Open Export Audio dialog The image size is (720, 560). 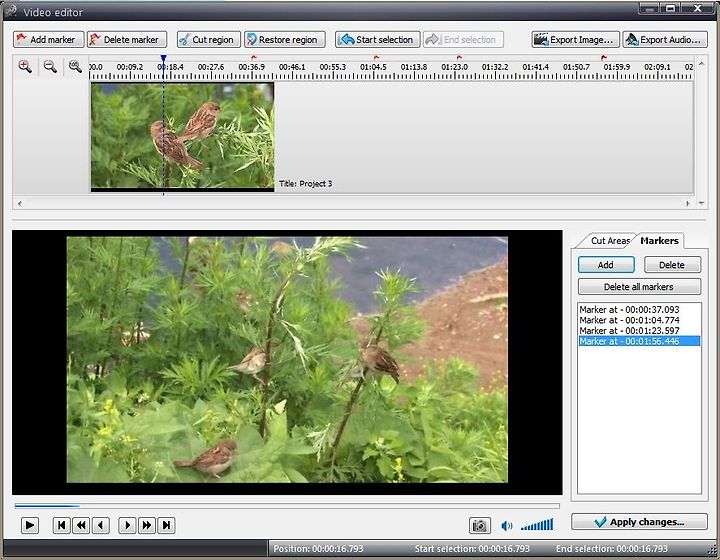[x=665, y=39]
